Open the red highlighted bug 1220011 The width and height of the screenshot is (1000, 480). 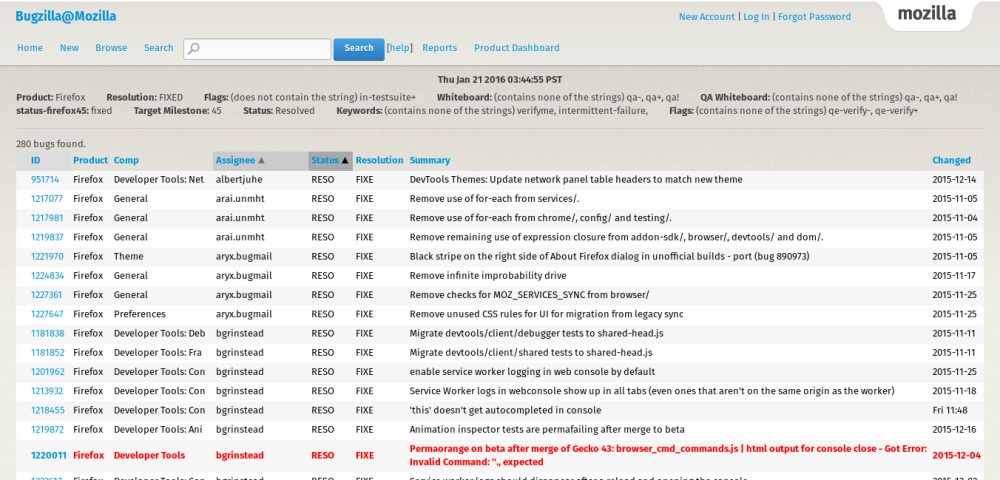(x=48, y=455)
